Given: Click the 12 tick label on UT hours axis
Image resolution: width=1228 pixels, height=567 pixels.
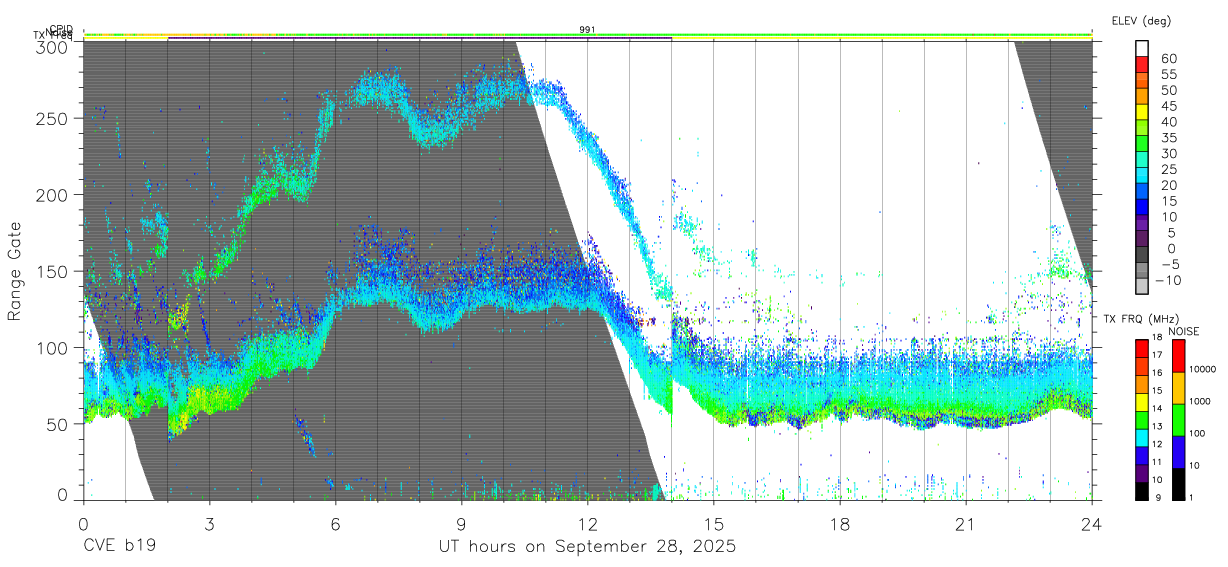Looking at the screenshot, I should [x=587, y=523].
